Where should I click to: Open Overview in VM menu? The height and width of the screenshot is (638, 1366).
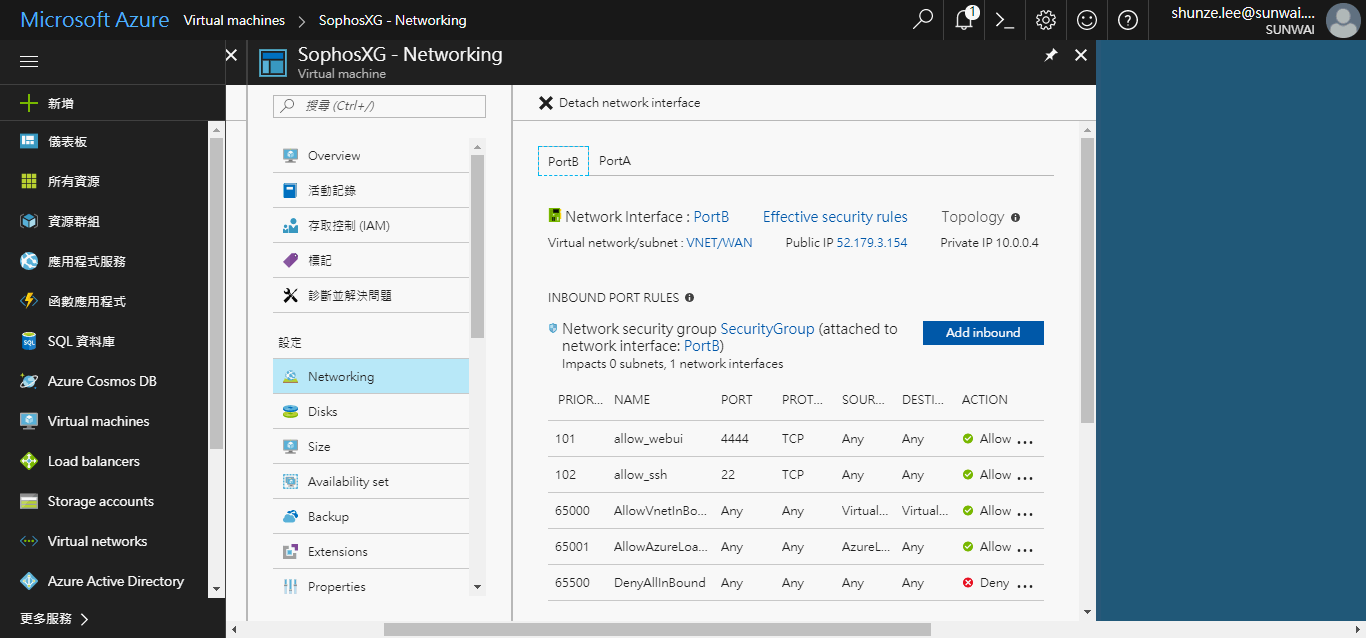pyautogui.click(x=371, y=156)
